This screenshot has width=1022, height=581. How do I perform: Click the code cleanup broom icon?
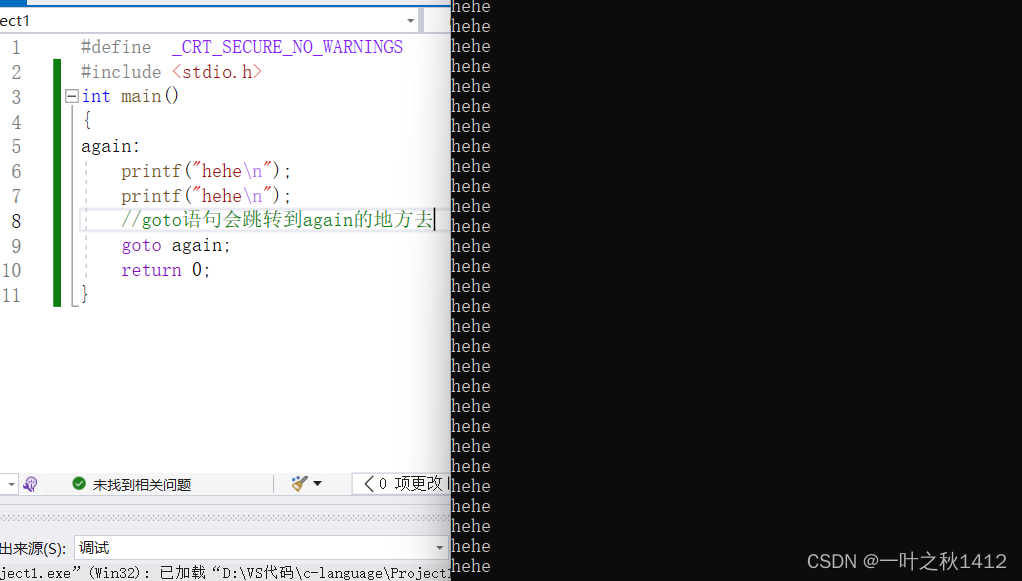[299, 483]
